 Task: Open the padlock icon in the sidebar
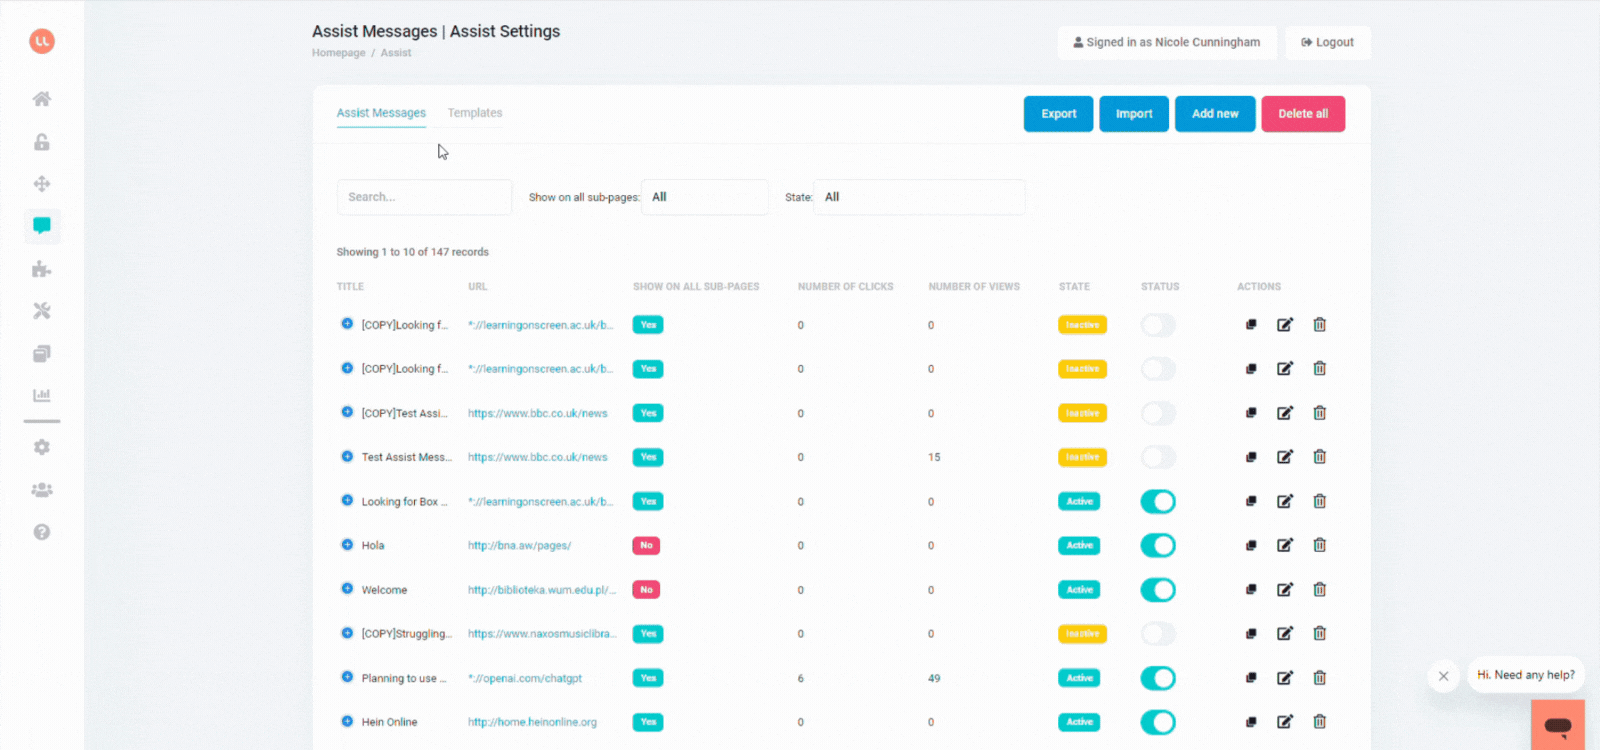coord(42,142)
